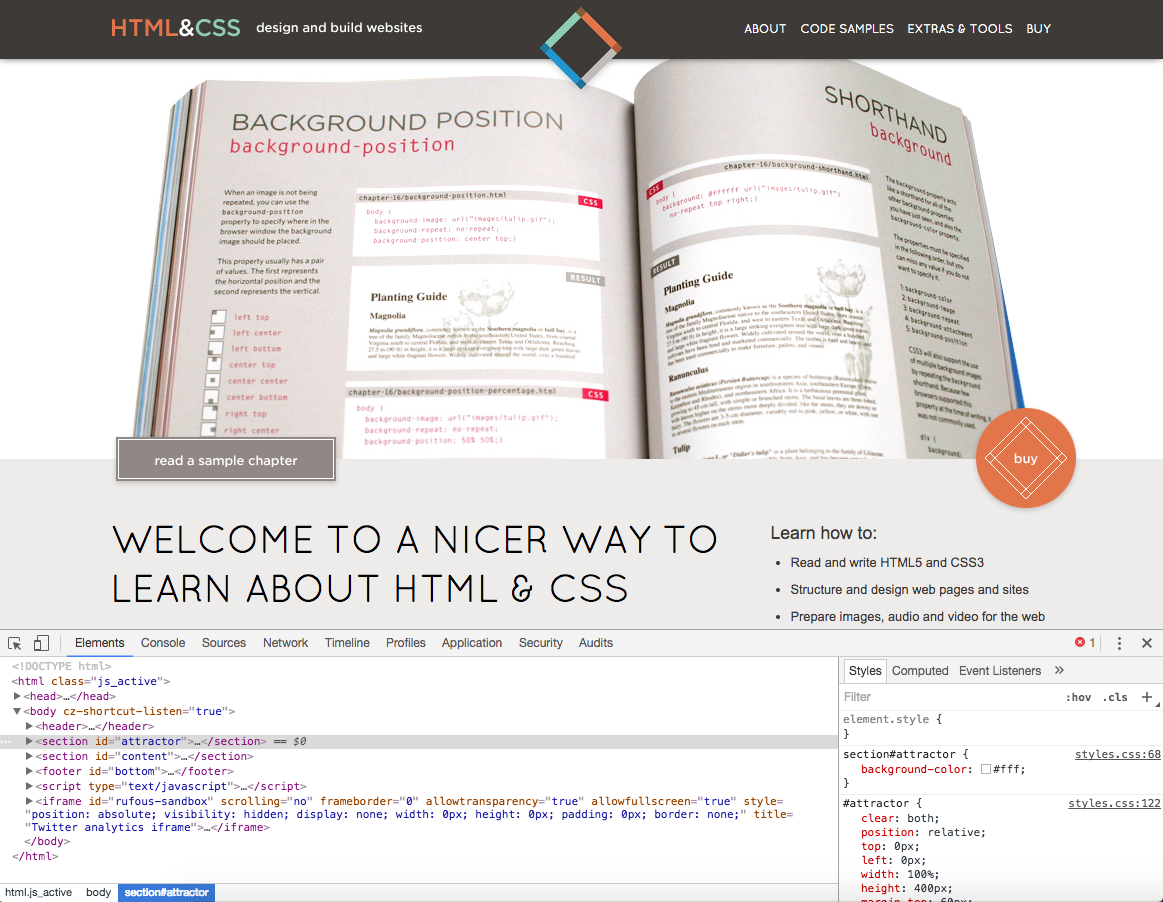This screenshot has height=902, width=1163.
Task: Select the Event Listeners sidebar tab
Action: [1000, 671]
